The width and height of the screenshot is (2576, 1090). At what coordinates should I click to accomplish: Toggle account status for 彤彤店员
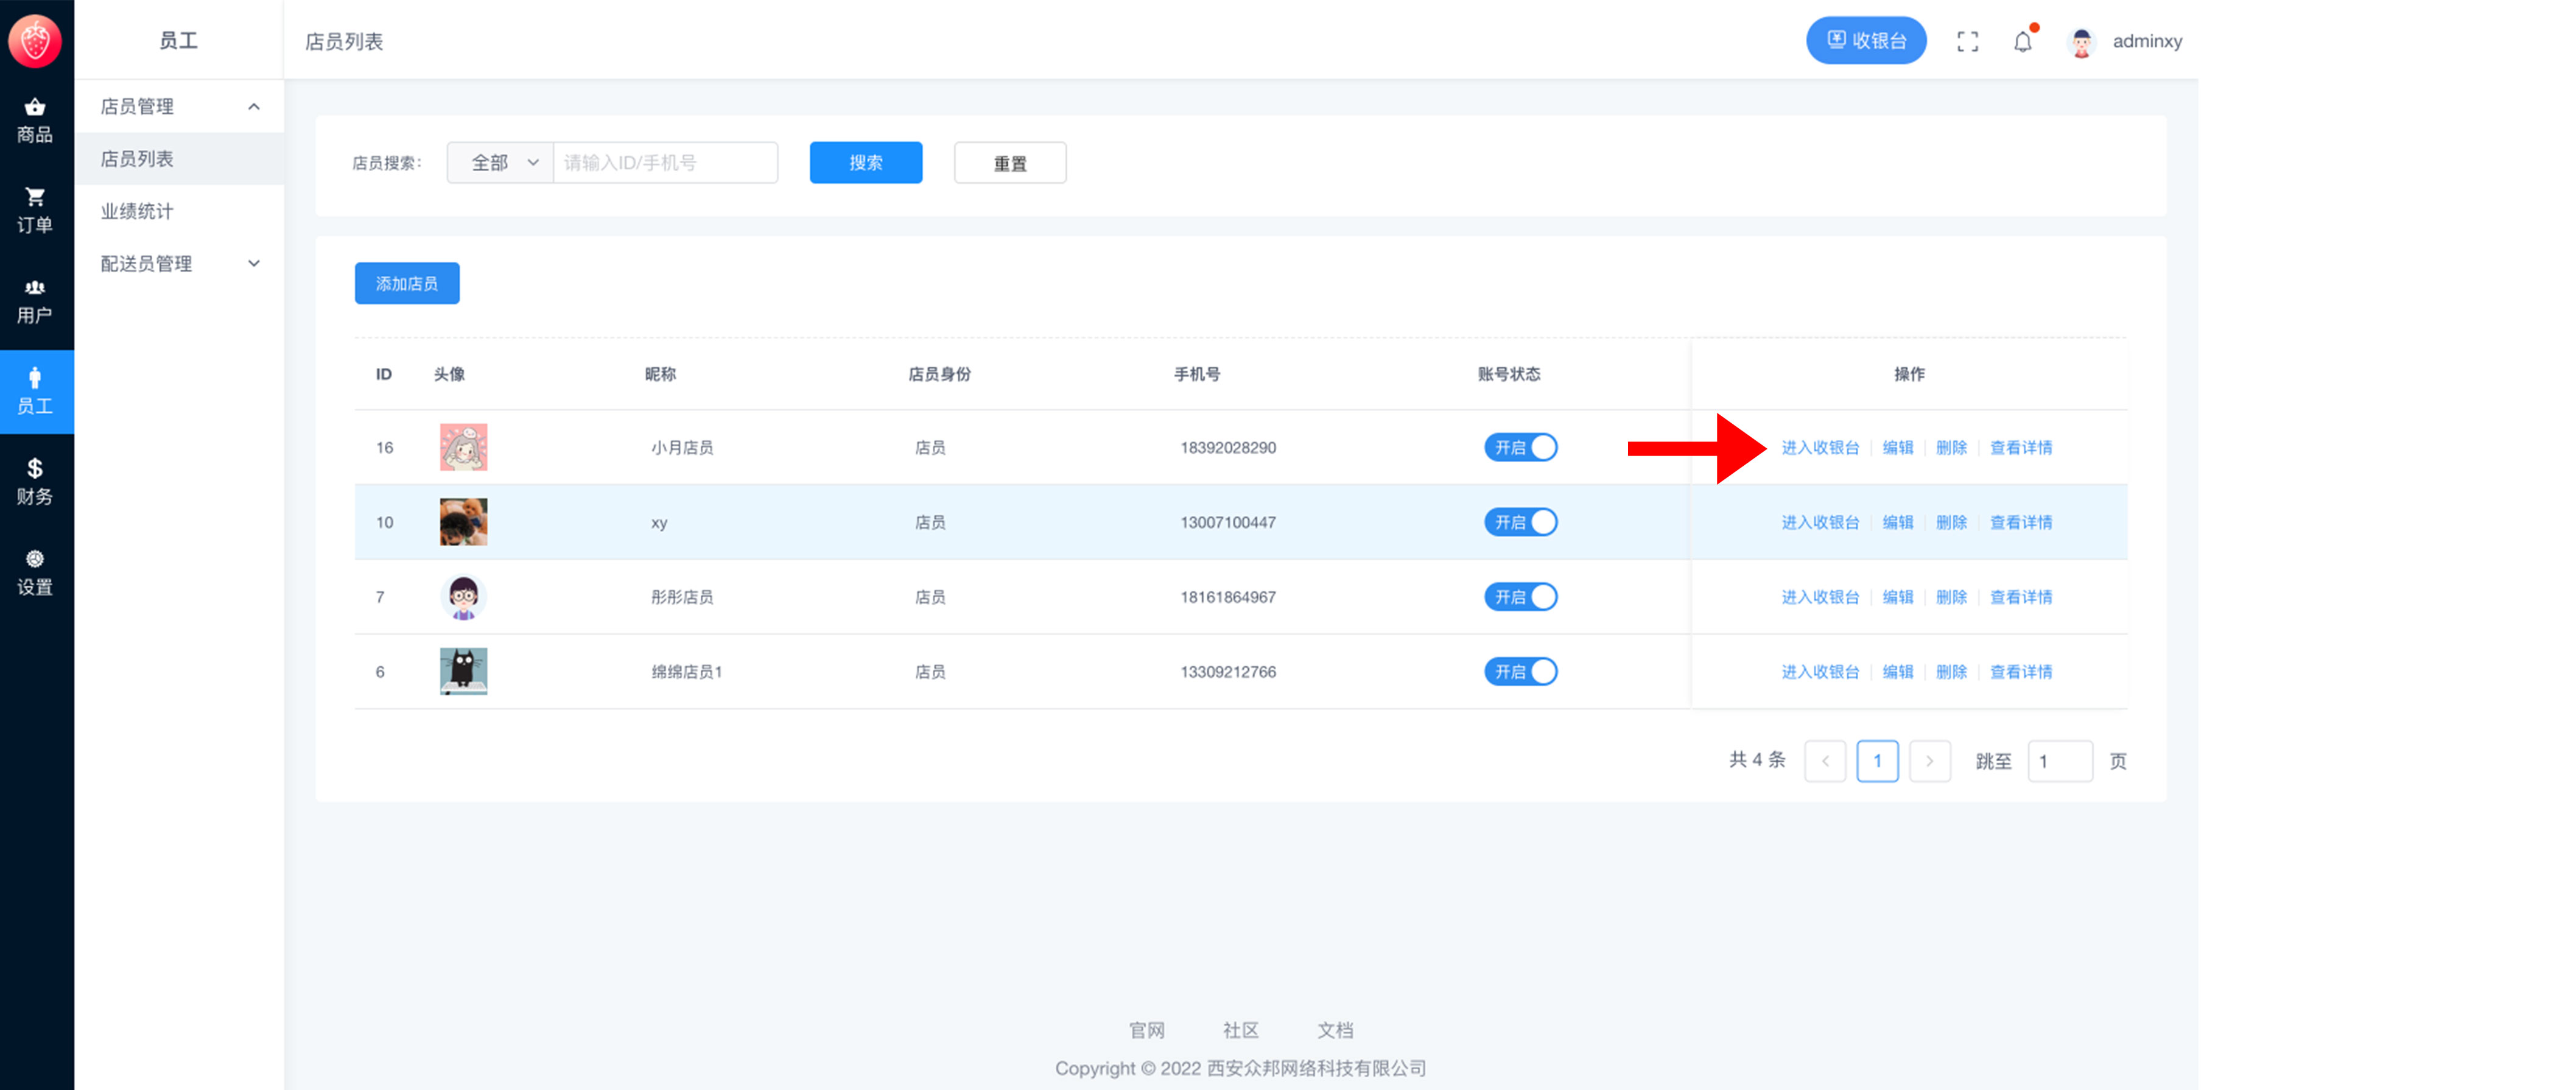tap(1520, 597)
